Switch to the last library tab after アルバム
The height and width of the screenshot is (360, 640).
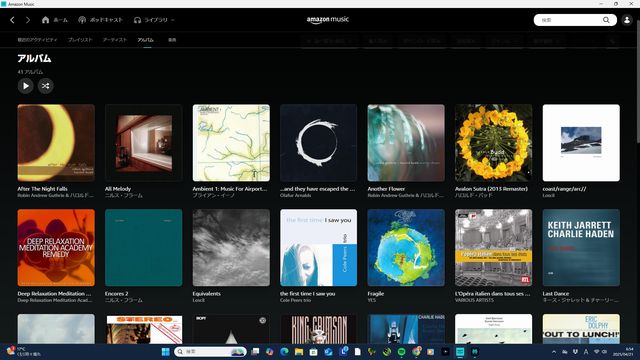click(x=172, y=40)
